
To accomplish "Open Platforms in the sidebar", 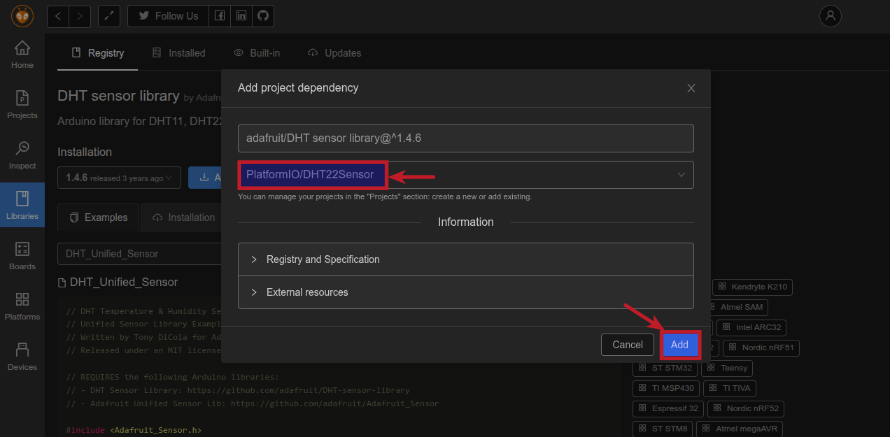I will [22, 305].
